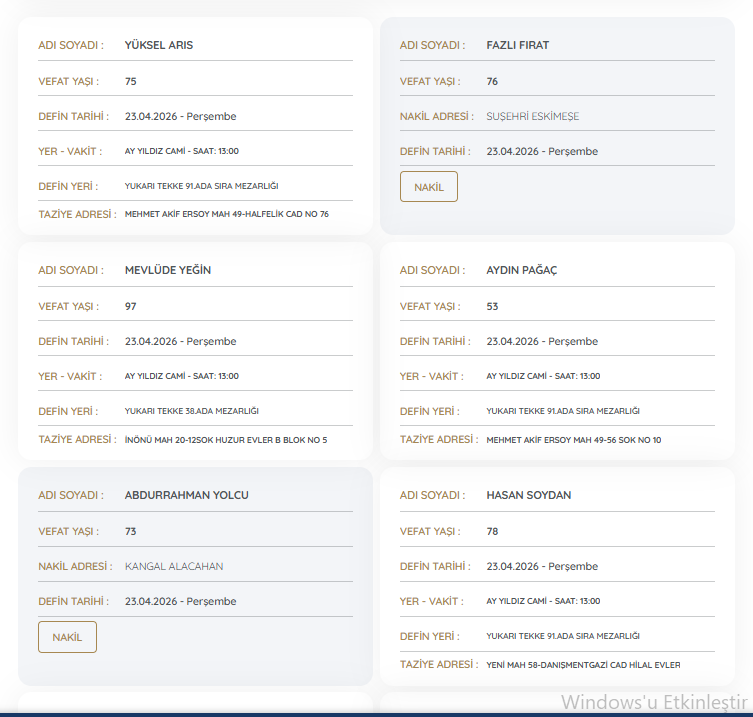
Task: Click the name MEVLÜDE YEĞİN
Action: click(x=167, y=270)
